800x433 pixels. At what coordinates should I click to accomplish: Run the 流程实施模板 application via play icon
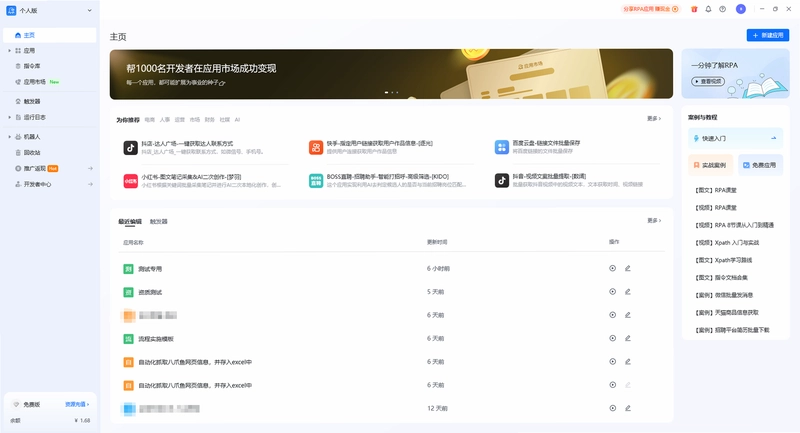(x=612, y=338)
